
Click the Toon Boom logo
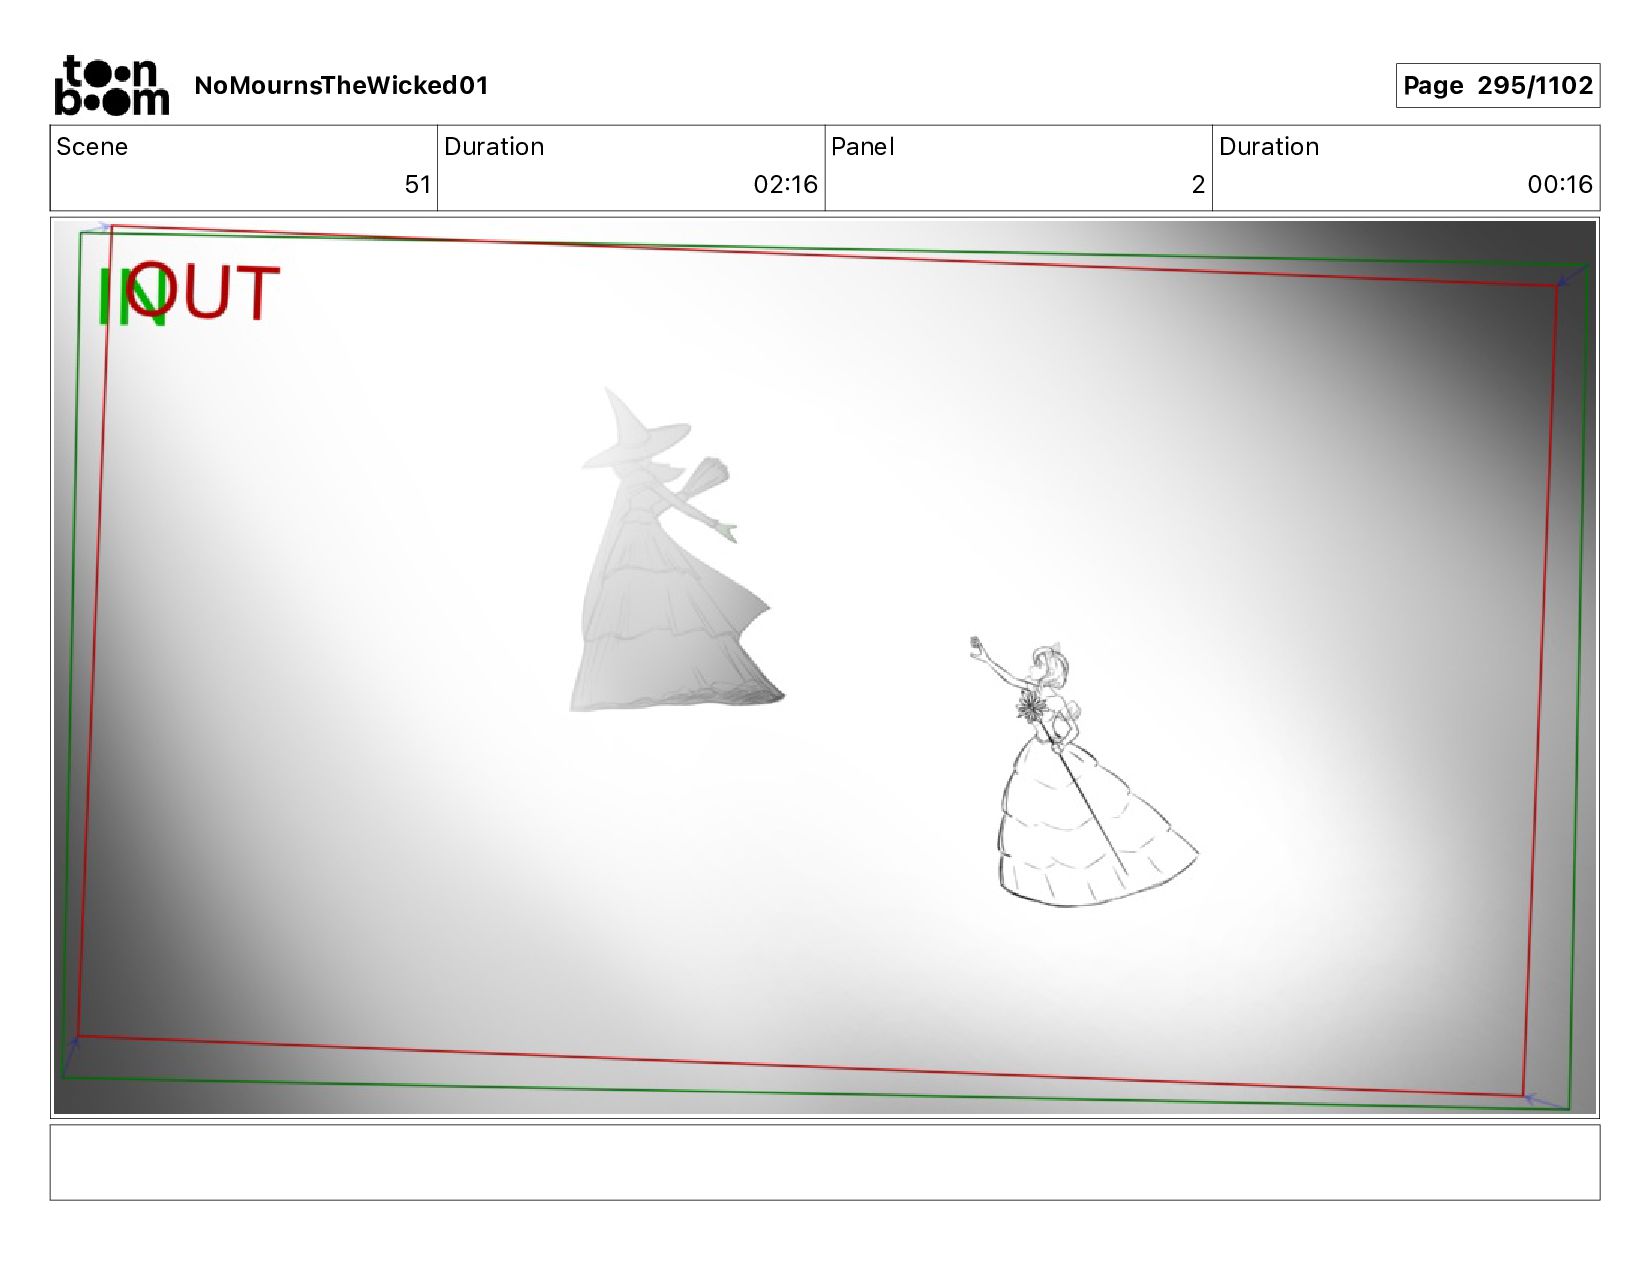(111, 85)
